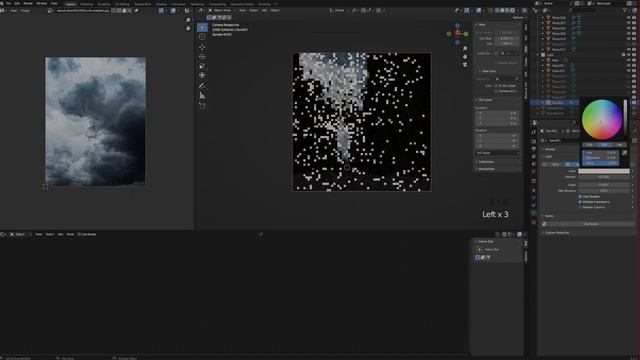Collapse the View Lock panel

pyautogui.click(x=487, y=71)
